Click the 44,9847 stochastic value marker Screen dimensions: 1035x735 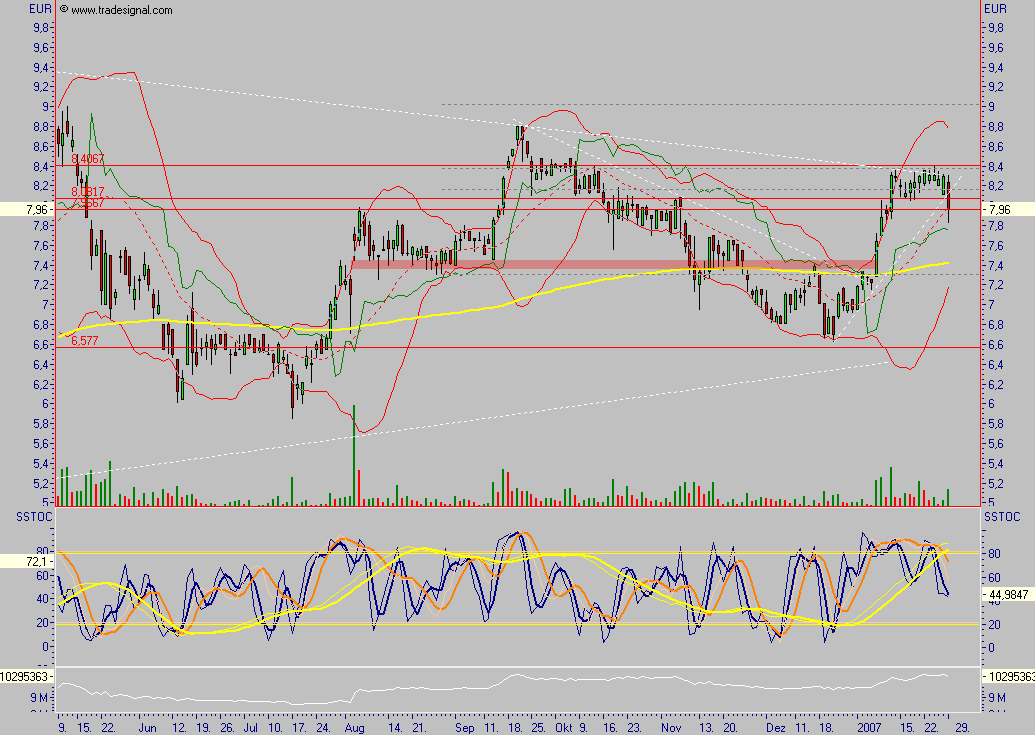pos(1008,594)
